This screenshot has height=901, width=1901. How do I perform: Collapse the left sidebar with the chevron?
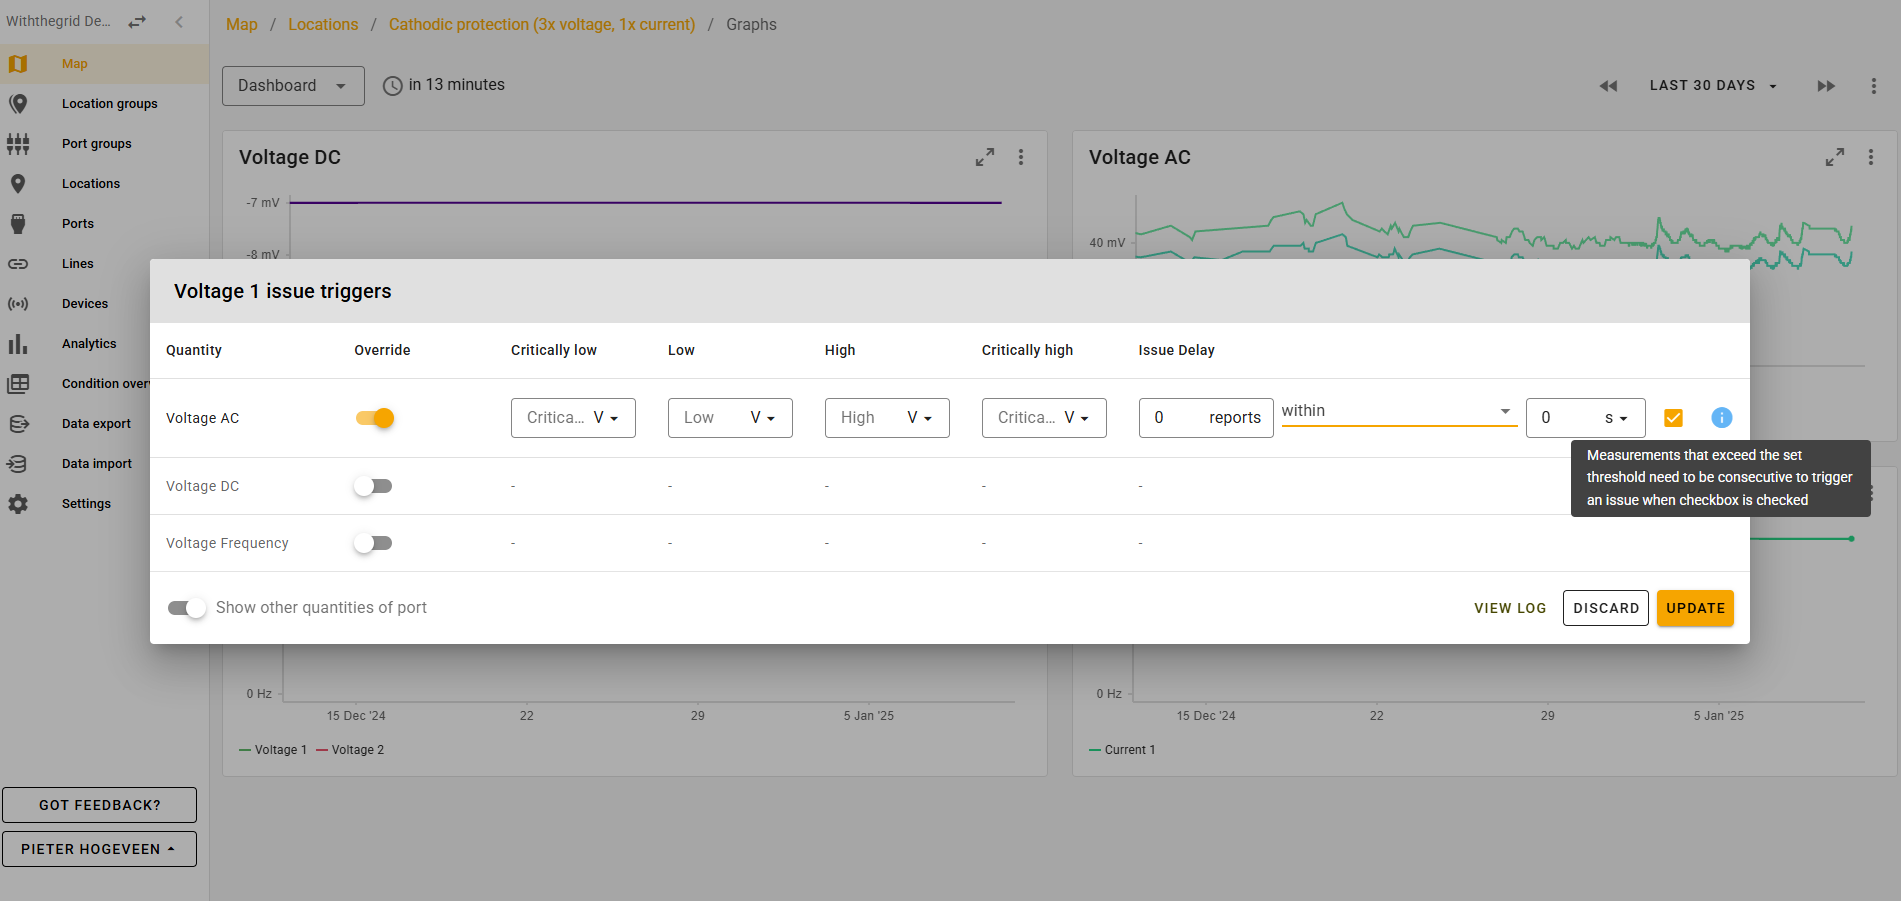pyautogui.click(x=179, y=22)
